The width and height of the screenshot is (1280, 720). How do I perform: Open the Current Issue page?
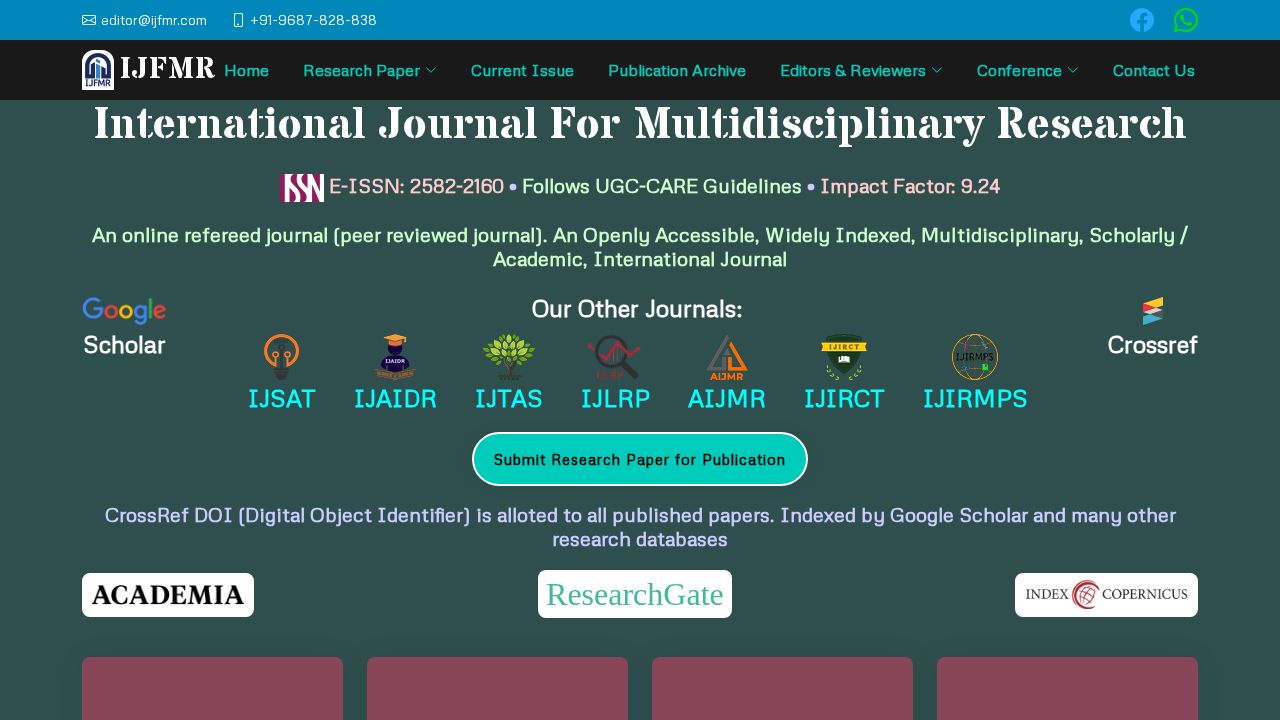point(522,70)
